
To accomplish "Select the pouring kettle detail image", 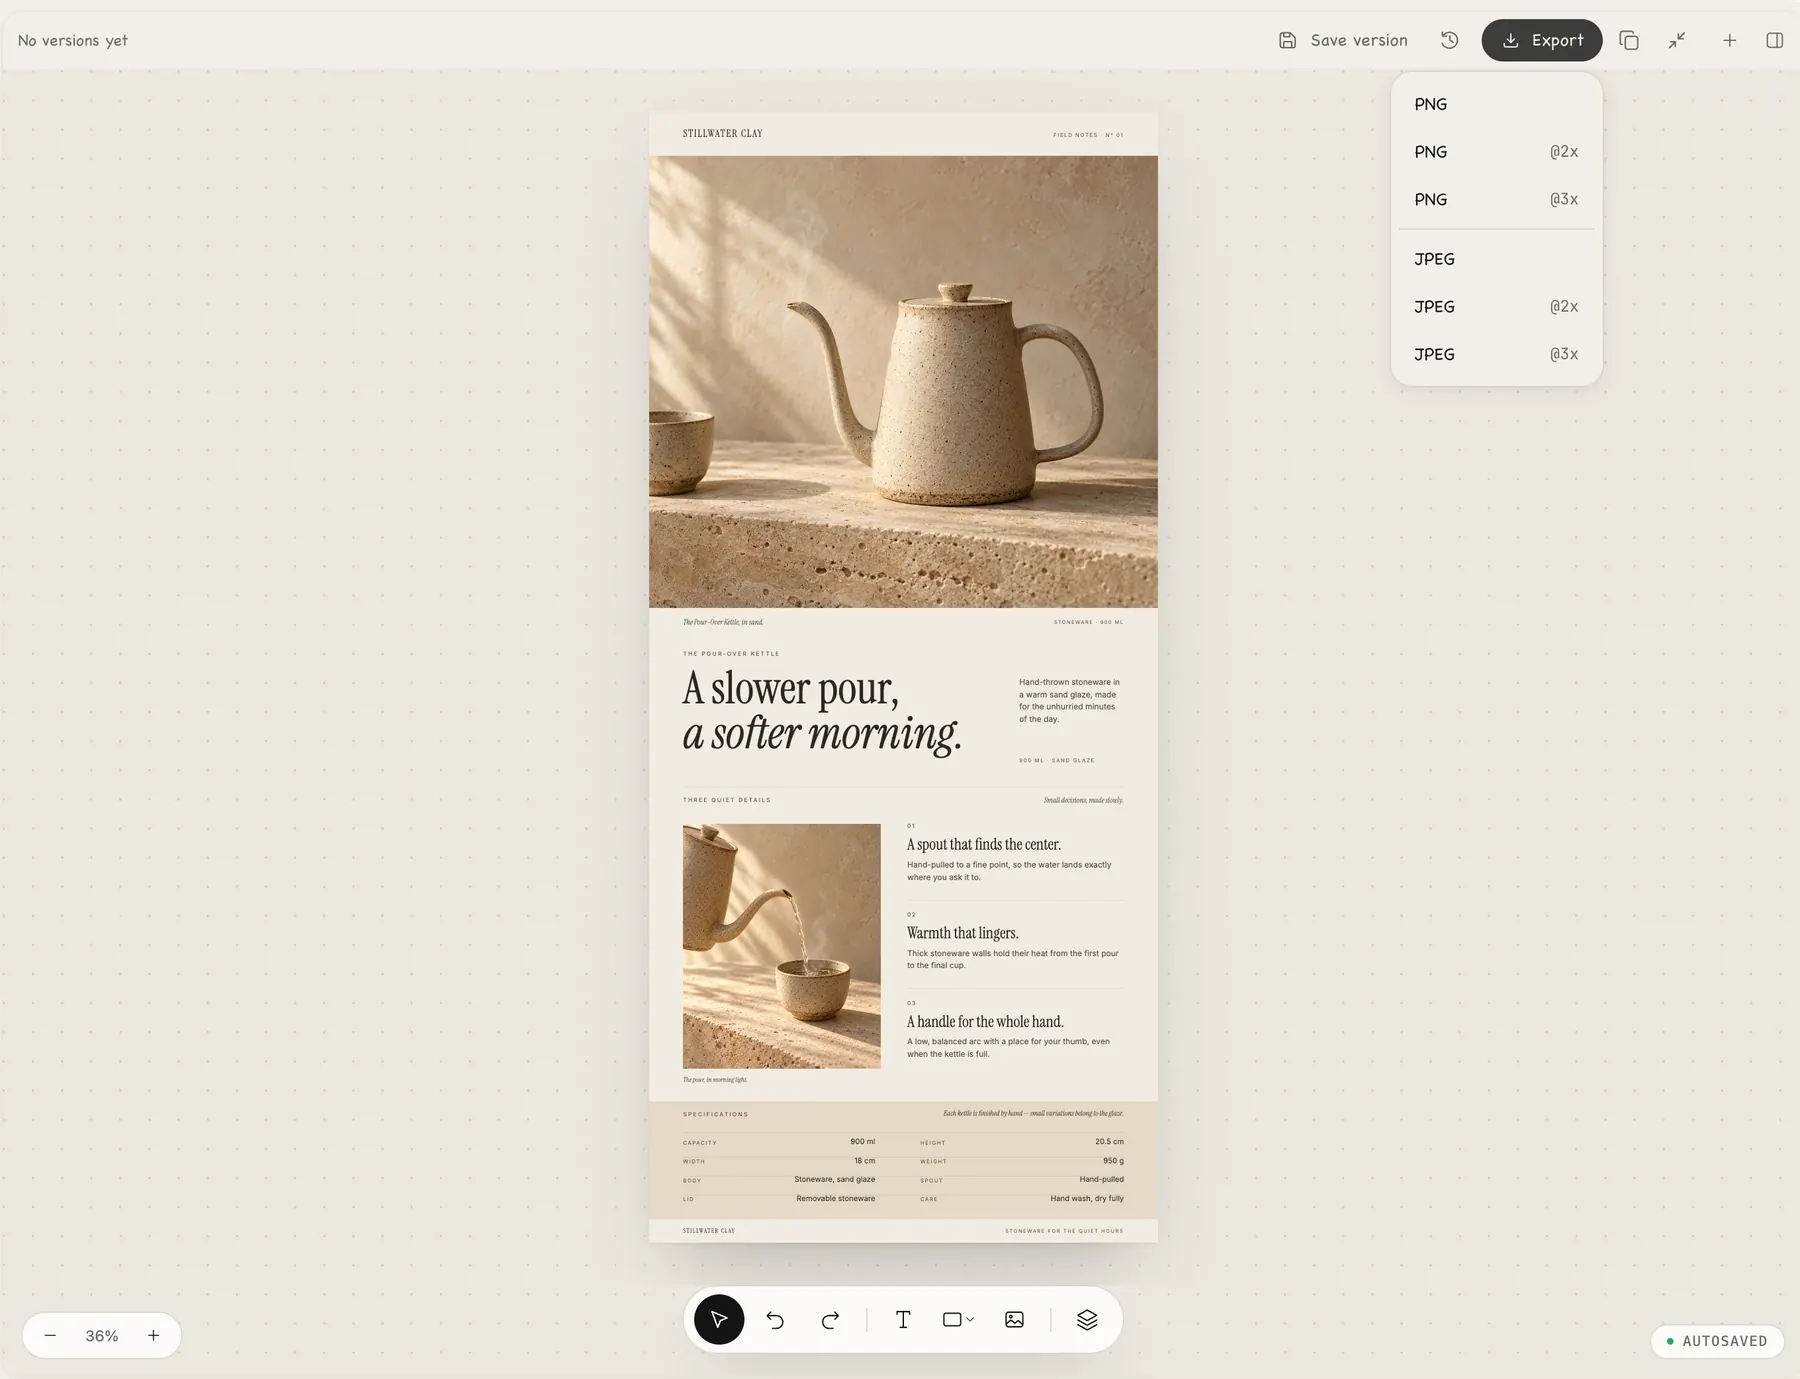I will point(782,946).
